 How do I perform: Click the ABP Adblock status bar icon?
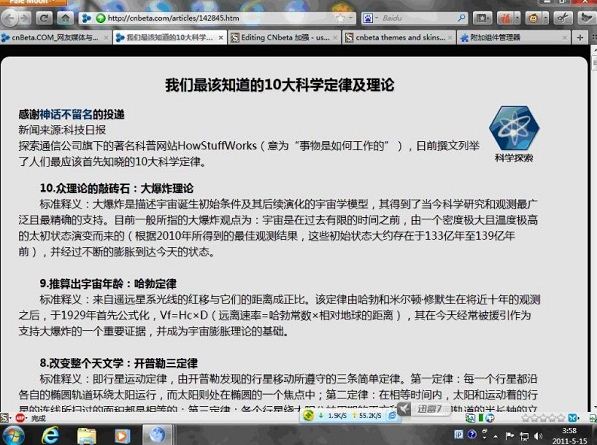coord(21,418)
